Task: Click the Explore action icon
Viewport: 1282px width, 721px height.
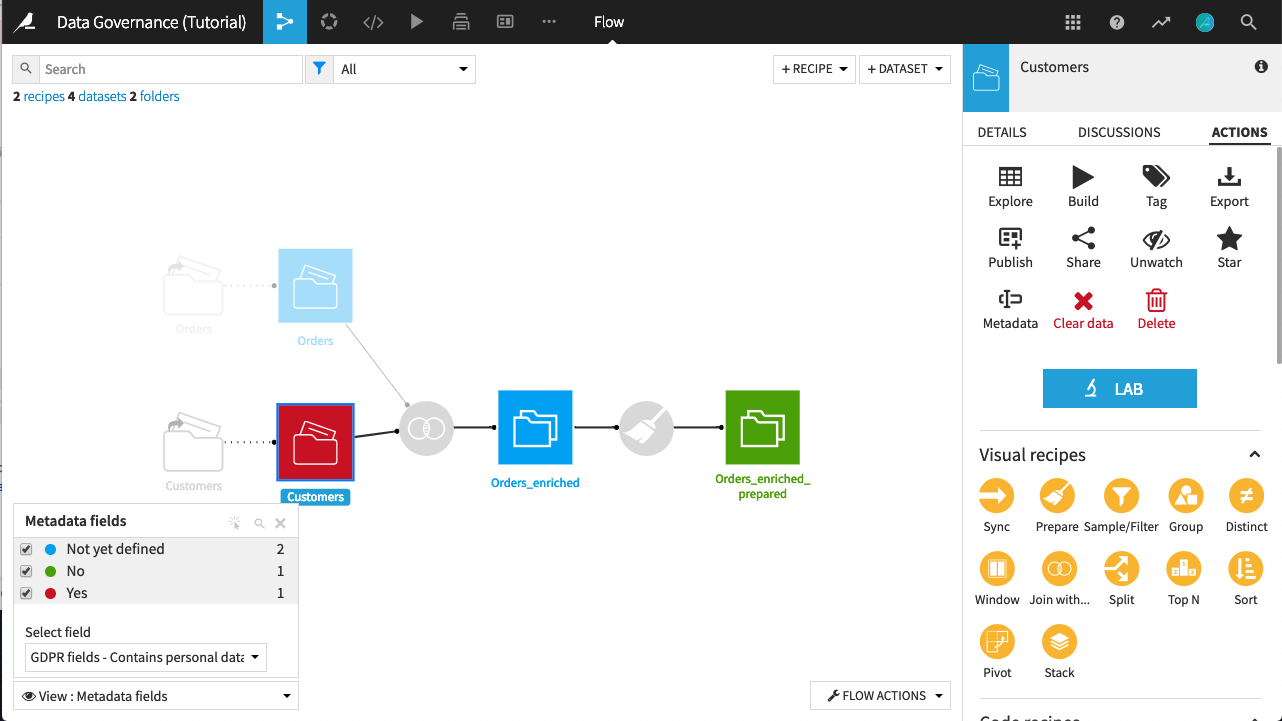Action: tap(1010, 178)
